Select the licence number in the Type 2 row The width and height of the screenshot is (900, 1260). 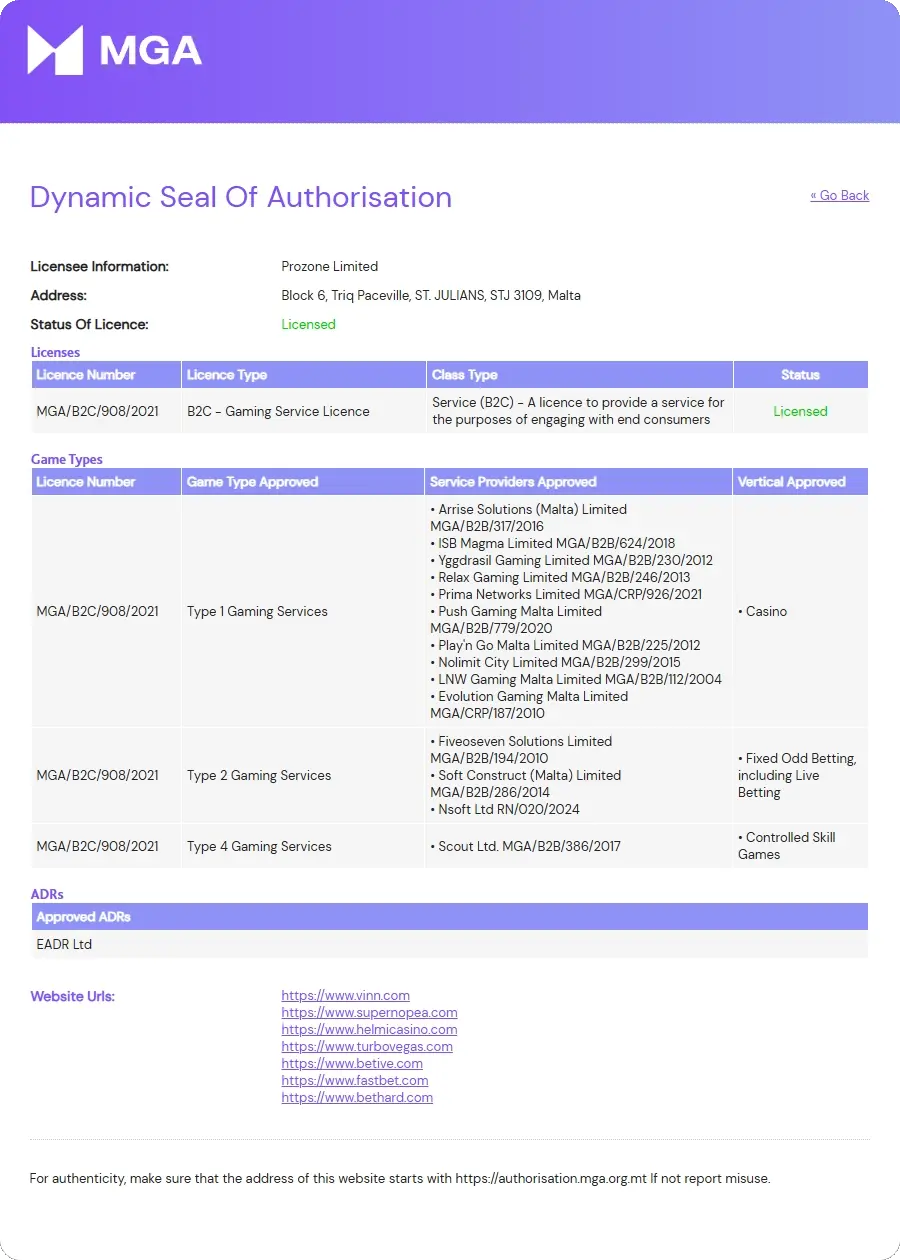click(97, 775)
